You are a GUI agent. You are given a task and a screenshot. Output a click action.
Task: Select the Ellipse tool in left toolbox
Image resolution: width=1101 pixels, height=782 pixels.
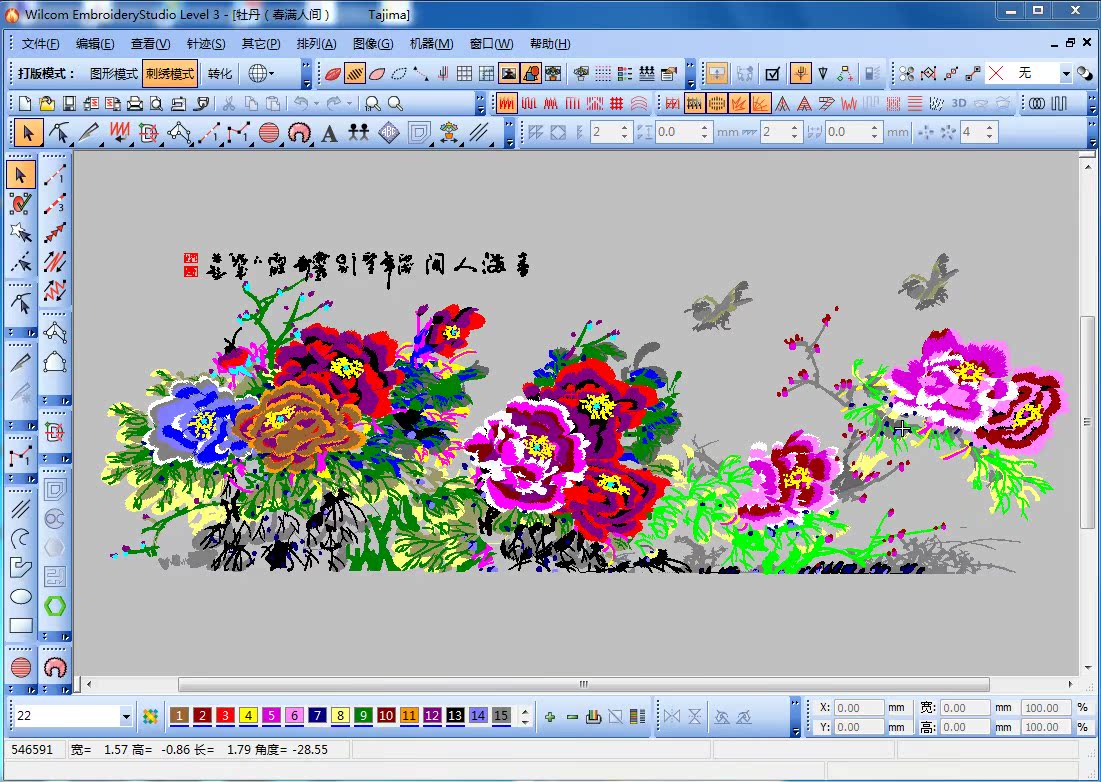[x=21, y=597]
